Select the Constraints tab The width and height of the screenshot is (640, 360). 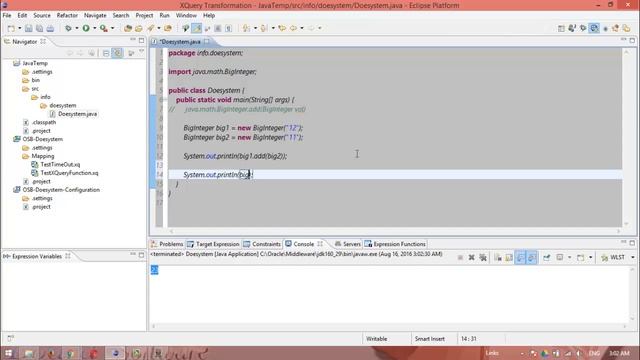262,244
